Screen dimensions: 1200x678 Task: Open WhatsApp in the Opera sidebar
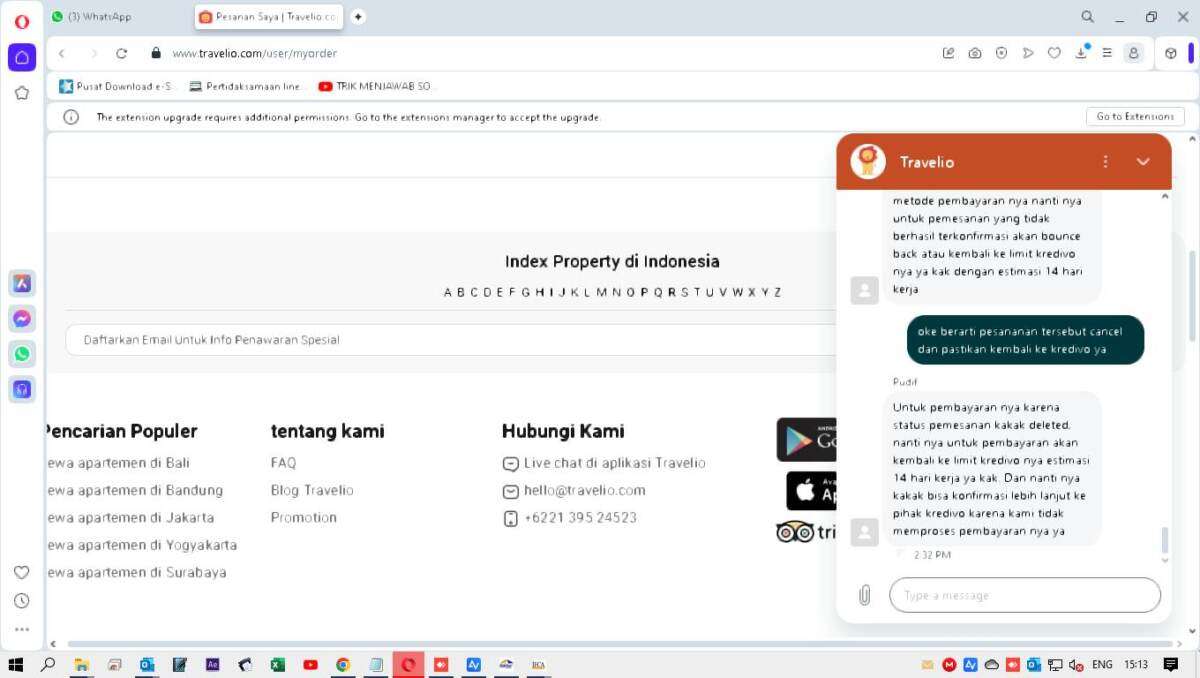point(22,354)
